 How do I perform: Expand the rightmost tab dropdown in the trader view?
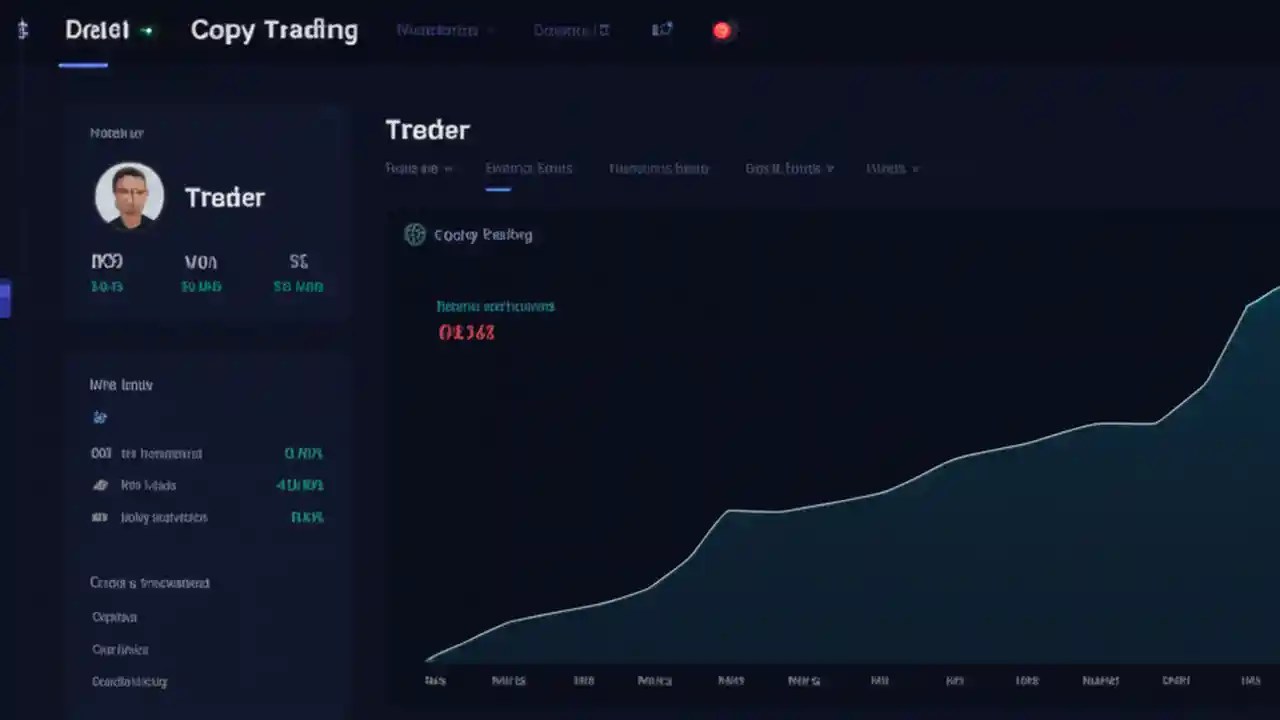(x=915, y=168)
